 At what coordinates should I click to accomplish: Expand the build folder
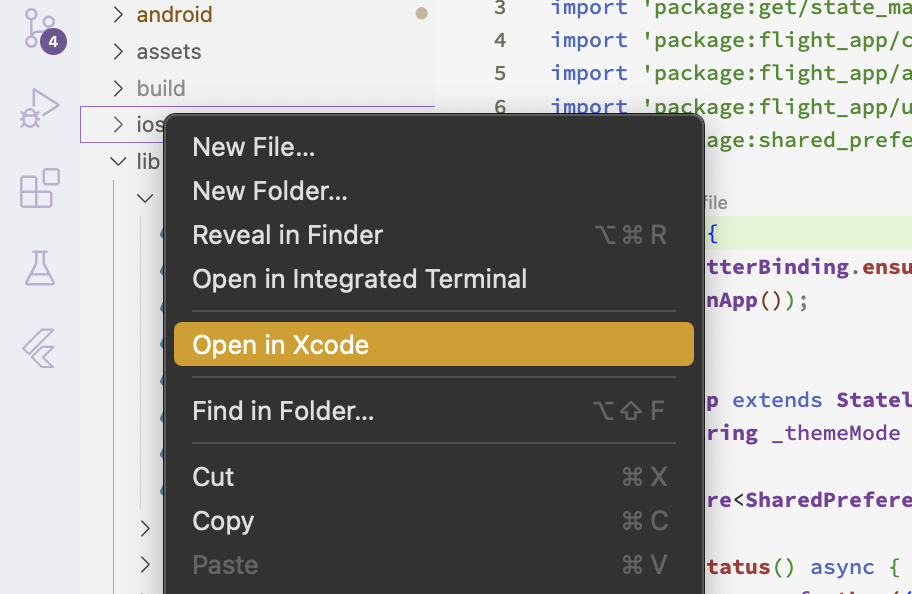[160, 89]
